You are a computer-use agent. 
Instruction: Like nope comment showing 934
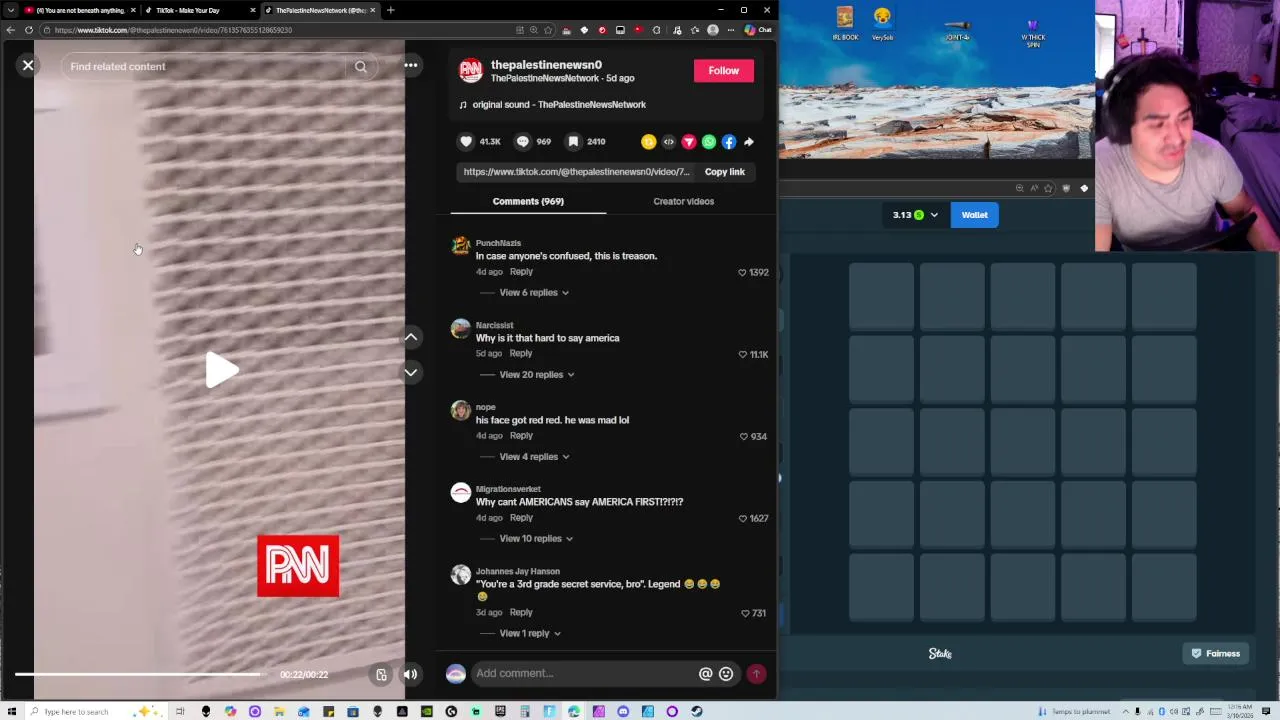click(x=743, y=437)
